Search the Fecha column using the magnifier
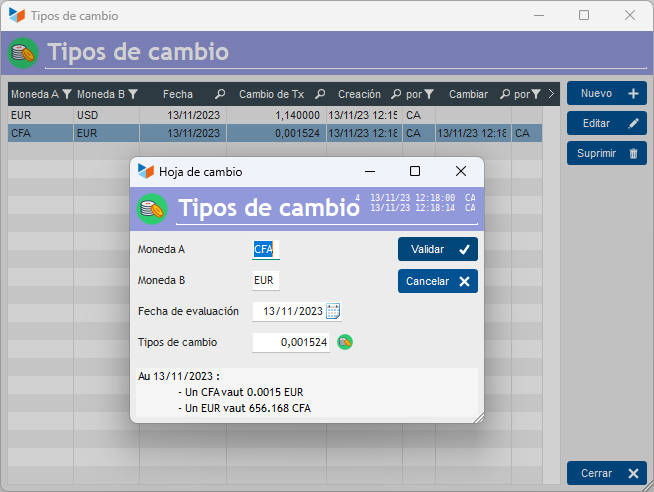654x492 pixels. 220,95
